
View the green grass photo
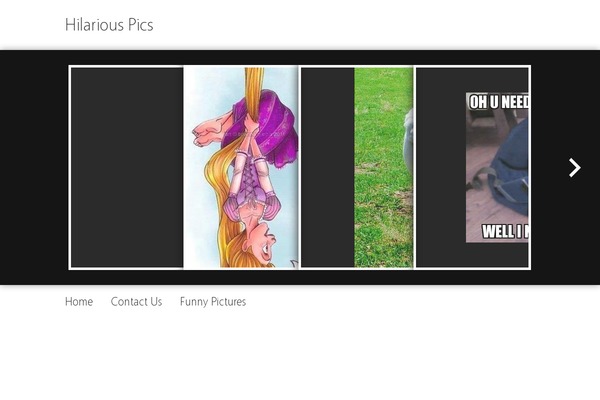[384, 167]
